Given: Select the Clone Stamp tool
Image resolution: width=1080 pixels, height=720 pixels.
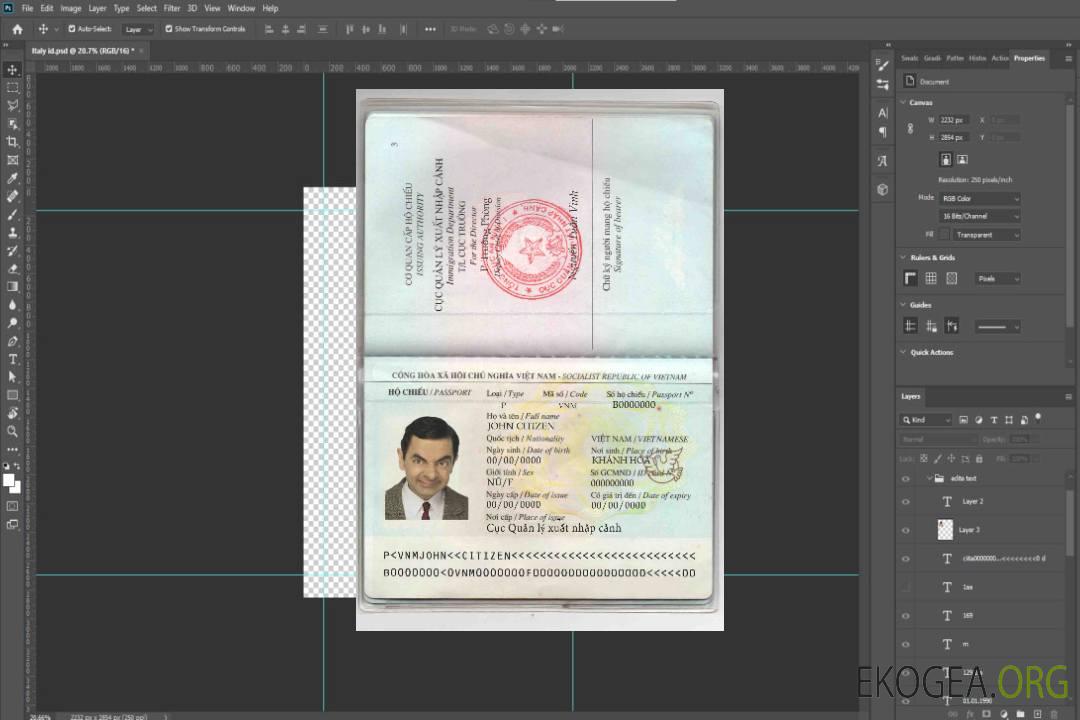Looking at the screenshot, I should click(12, 233).
